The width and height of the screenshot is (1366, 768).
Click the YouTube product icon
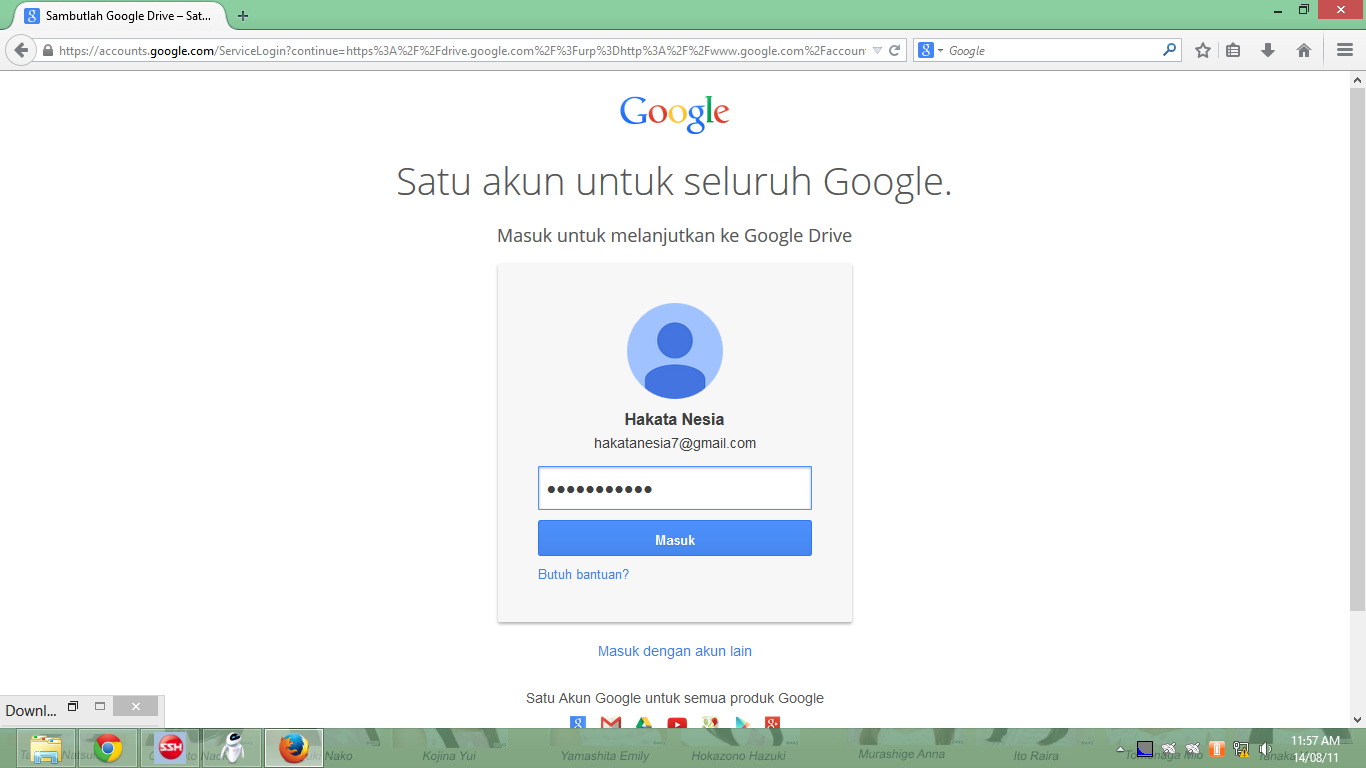[677, 722]
